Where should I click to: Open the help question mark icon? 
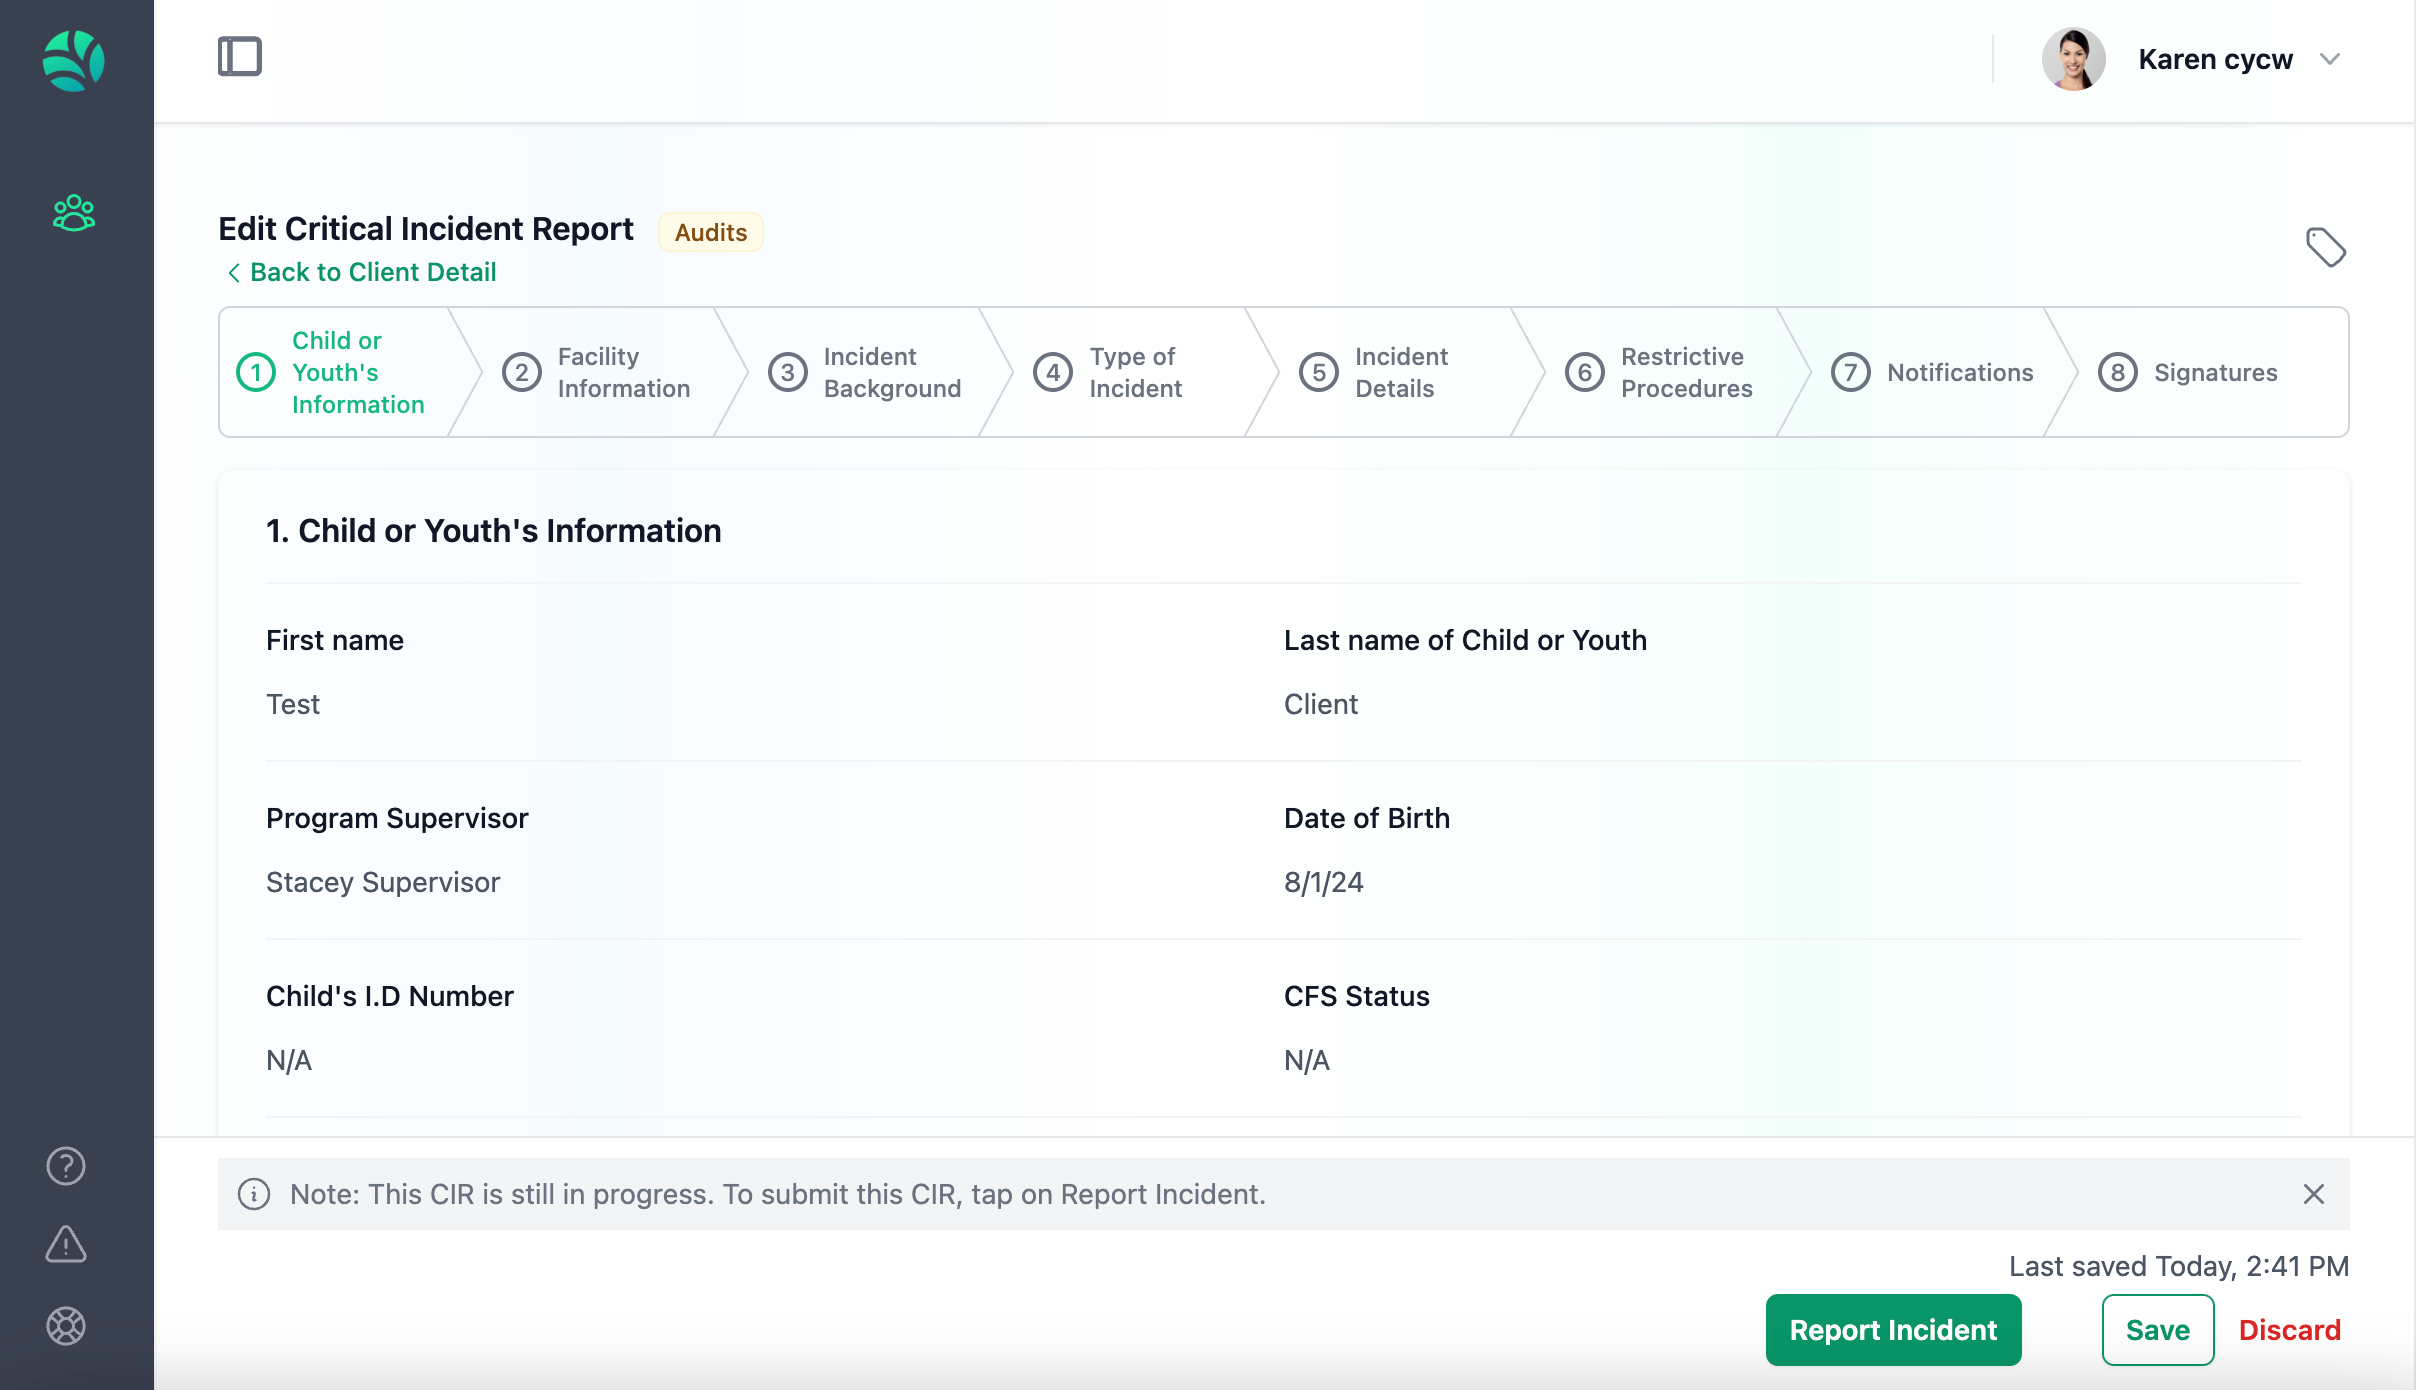pos(66,1166)
